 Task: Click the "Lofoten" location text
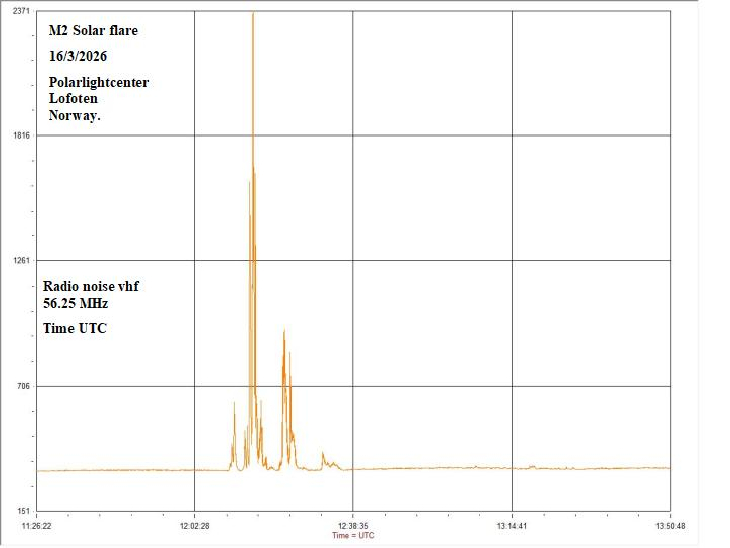pos(73,98)
